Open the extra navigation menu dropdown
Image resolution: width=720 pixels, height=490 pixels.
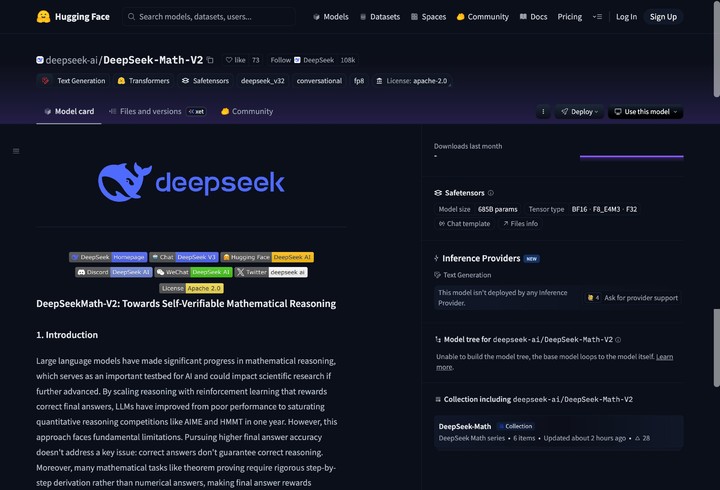click(x=597, y=17)
